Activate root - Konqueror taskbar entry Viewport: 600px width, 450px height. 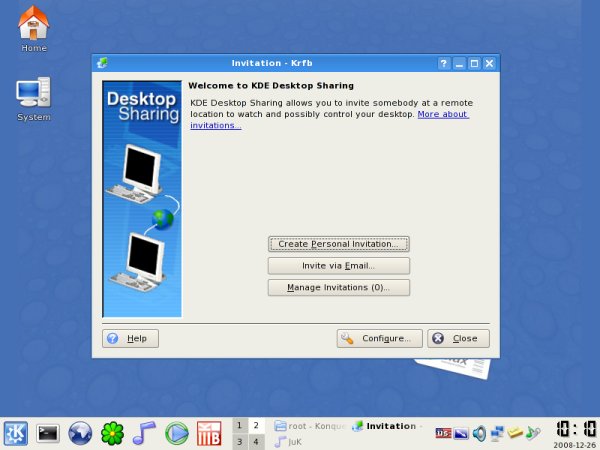coord(310,426)
